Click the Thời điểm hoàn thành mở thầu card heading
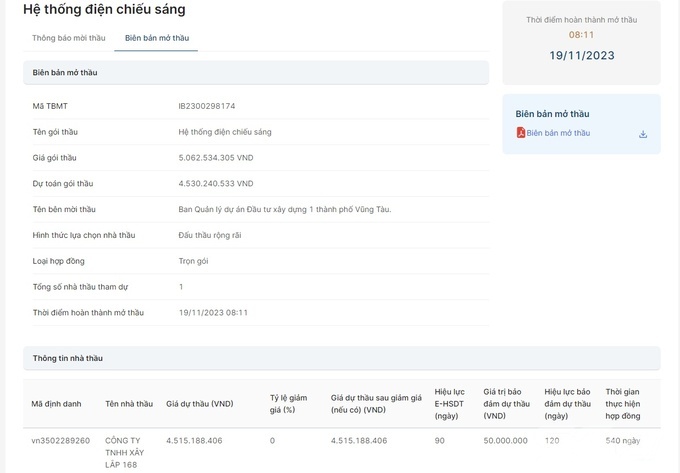Image resolution: width=680 pixels, height=473 pixels. 582,20
